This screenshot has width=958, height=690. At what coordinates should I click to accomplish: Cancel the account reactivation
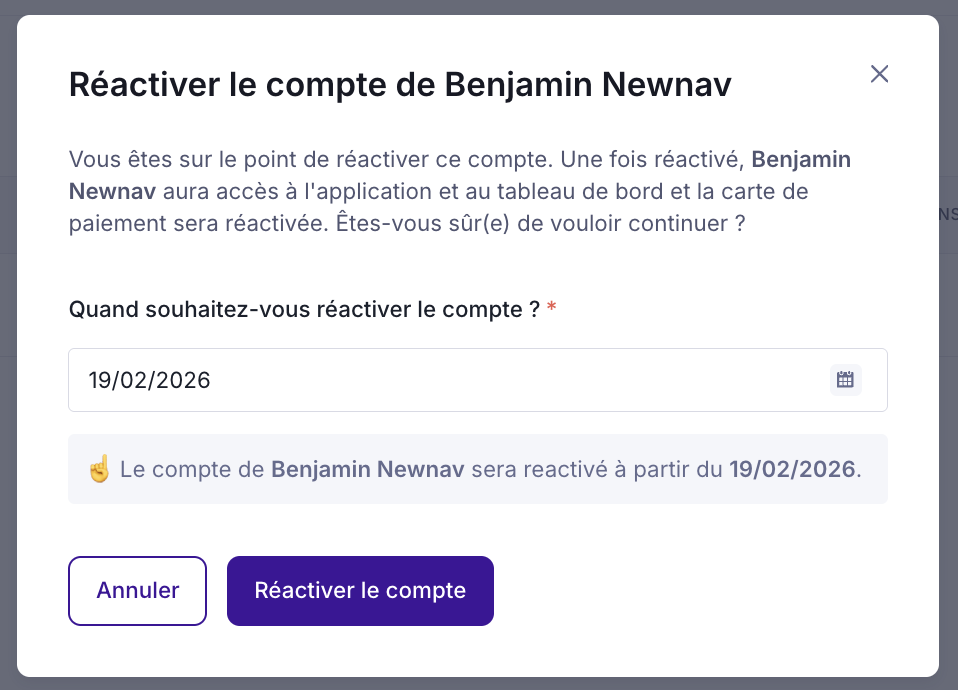137,590
